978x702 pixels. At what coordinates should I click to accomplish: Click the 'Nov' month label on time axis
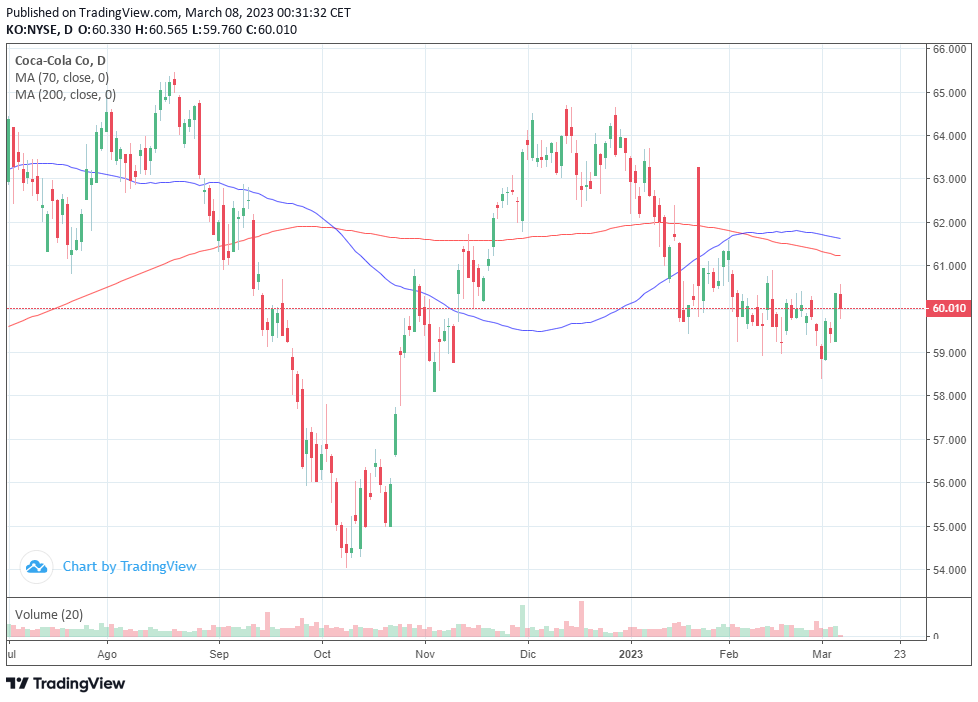pyautogui.click(x=425, y=655)
